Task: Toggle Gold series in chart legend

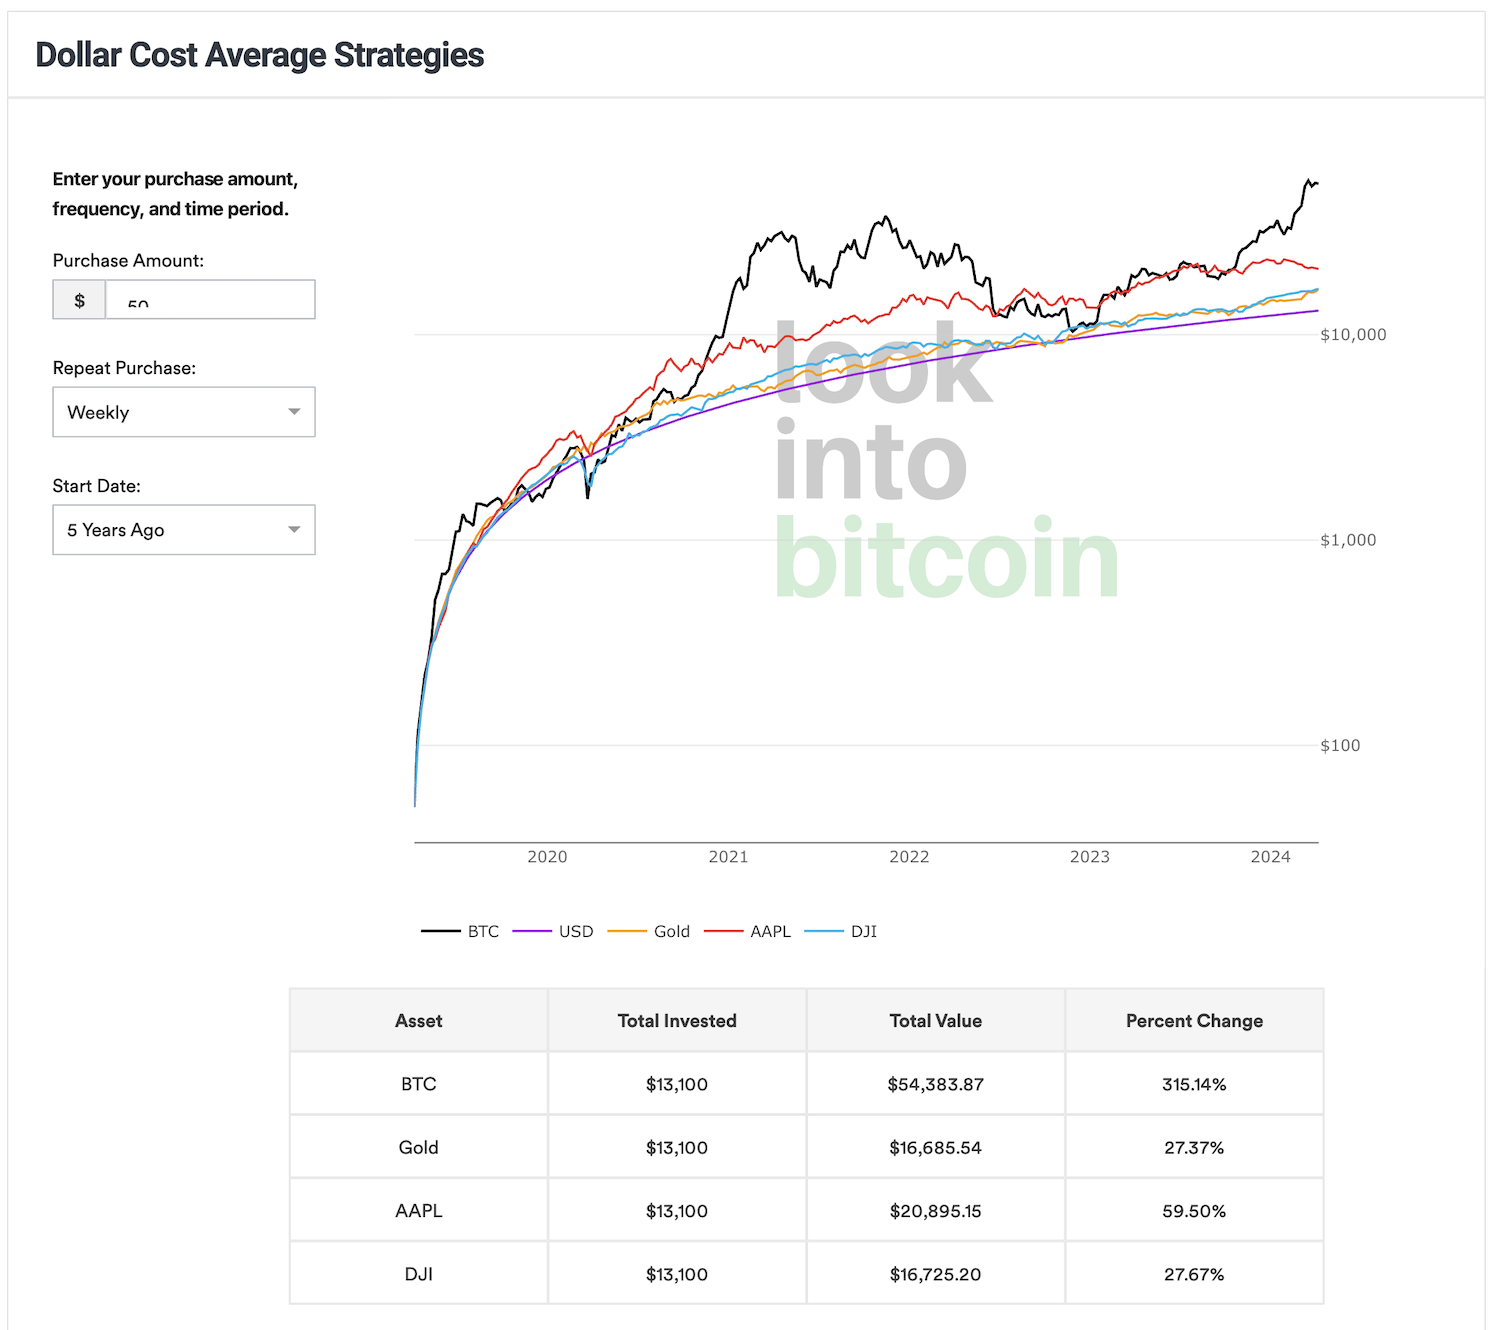Action: click(x=649, y=931)
